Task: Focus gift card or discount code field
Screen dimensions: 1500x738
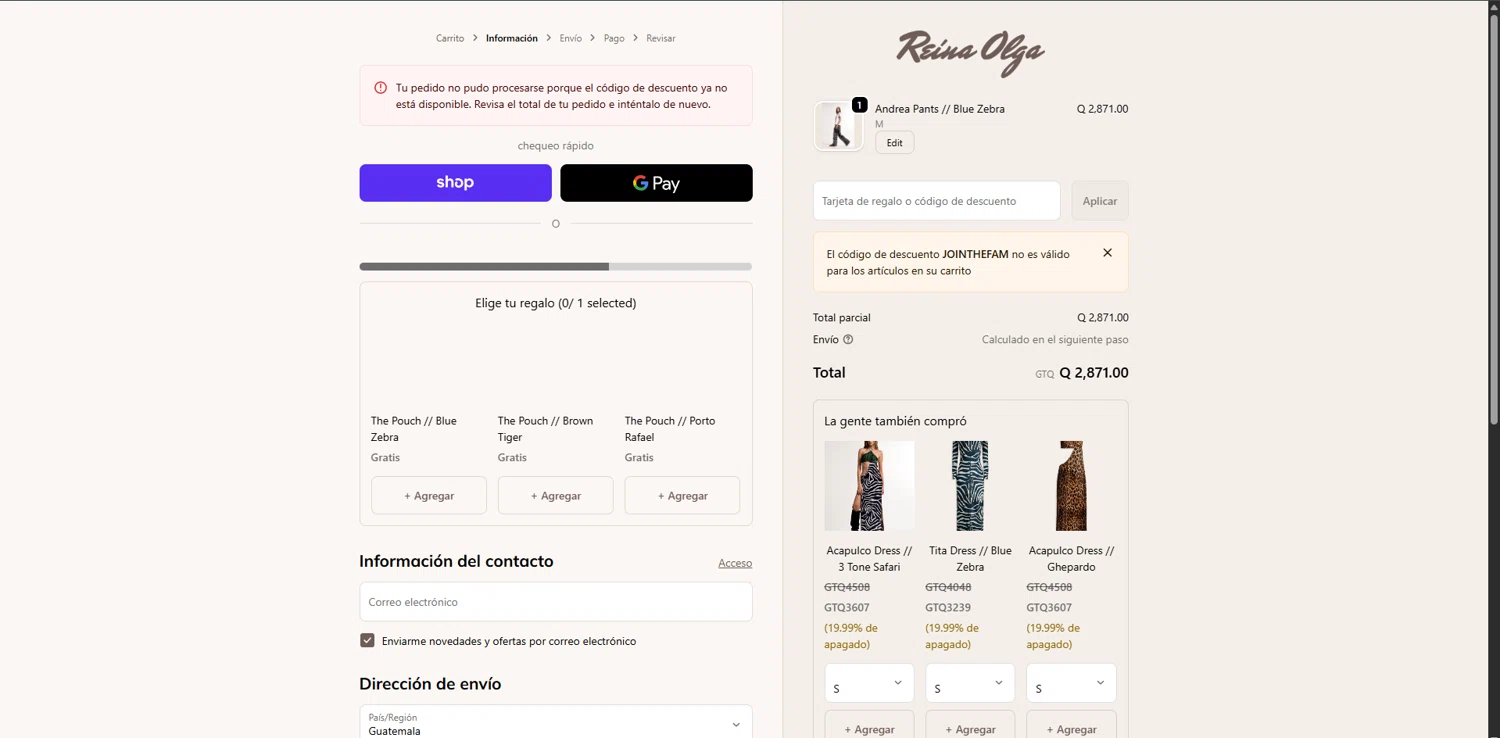Action: click(937, 201)
